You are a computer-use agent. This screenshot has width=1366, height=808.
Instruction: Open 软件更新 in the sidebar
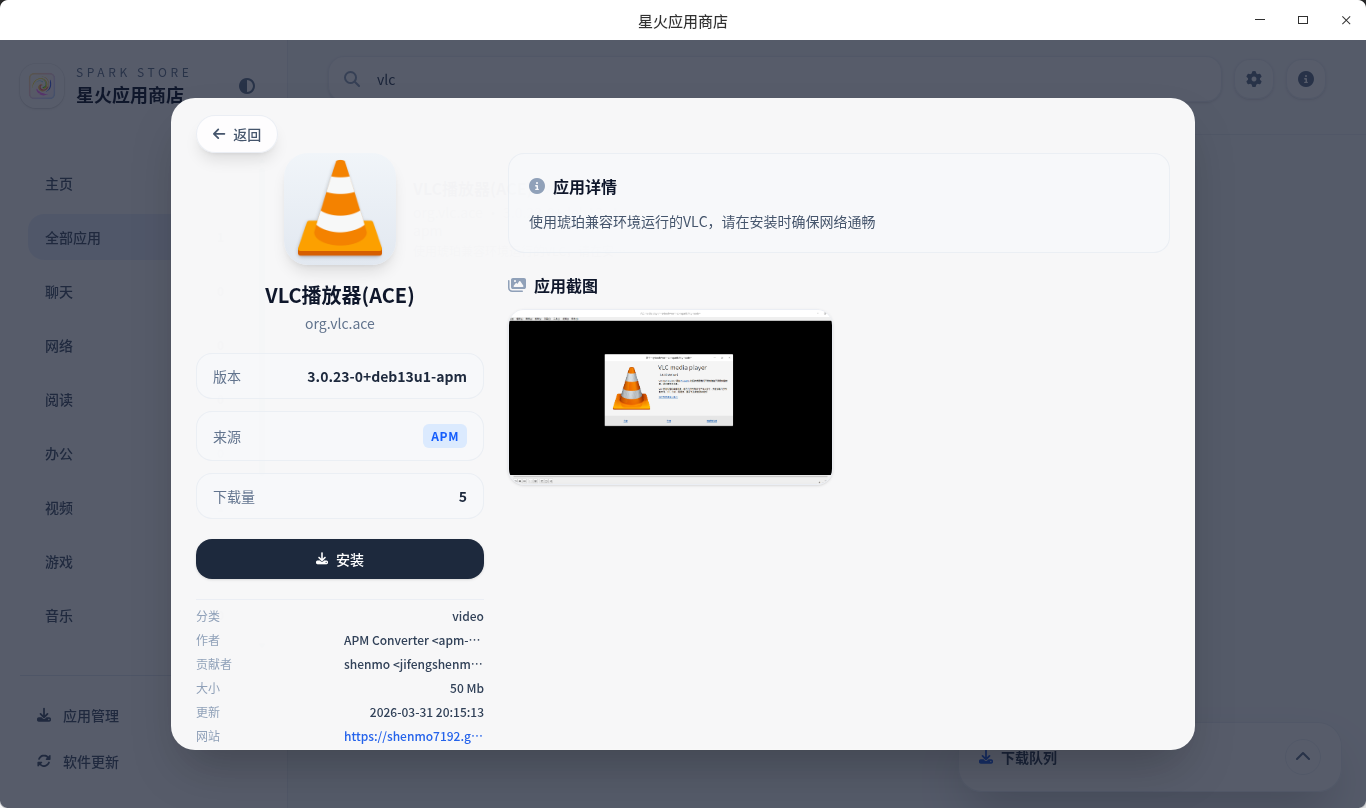[91, 762]
